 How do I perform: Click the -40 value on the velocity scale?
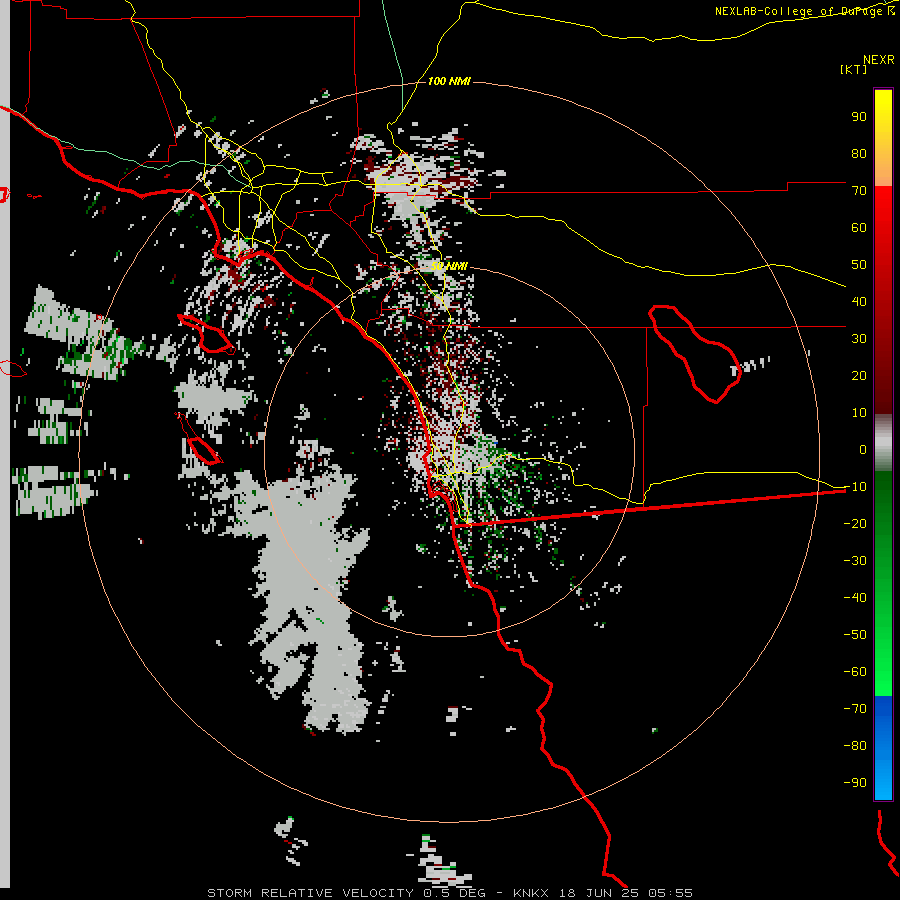tap(855, 598)
